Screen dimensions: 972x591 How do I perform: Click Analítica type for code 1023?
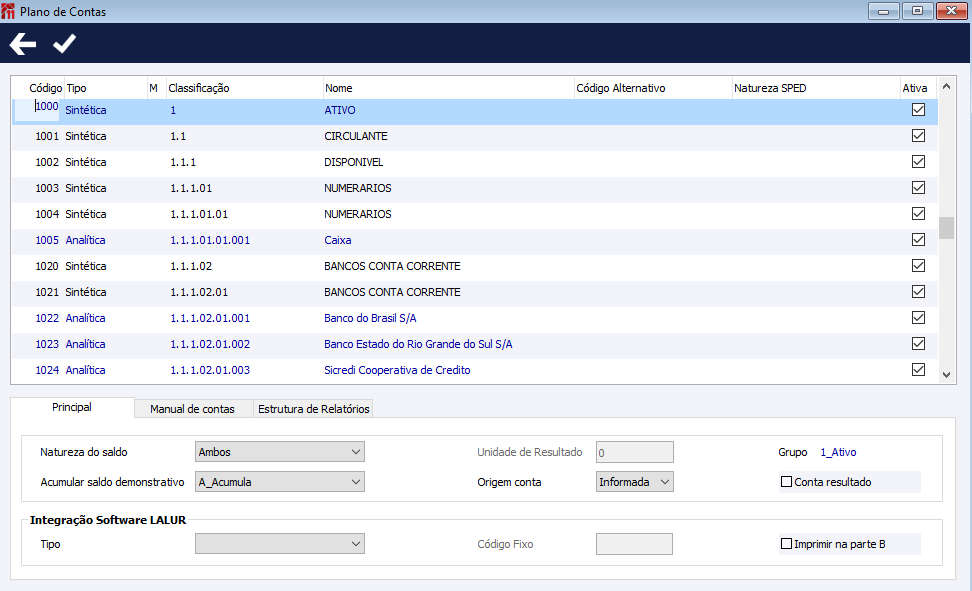(86, 344)
